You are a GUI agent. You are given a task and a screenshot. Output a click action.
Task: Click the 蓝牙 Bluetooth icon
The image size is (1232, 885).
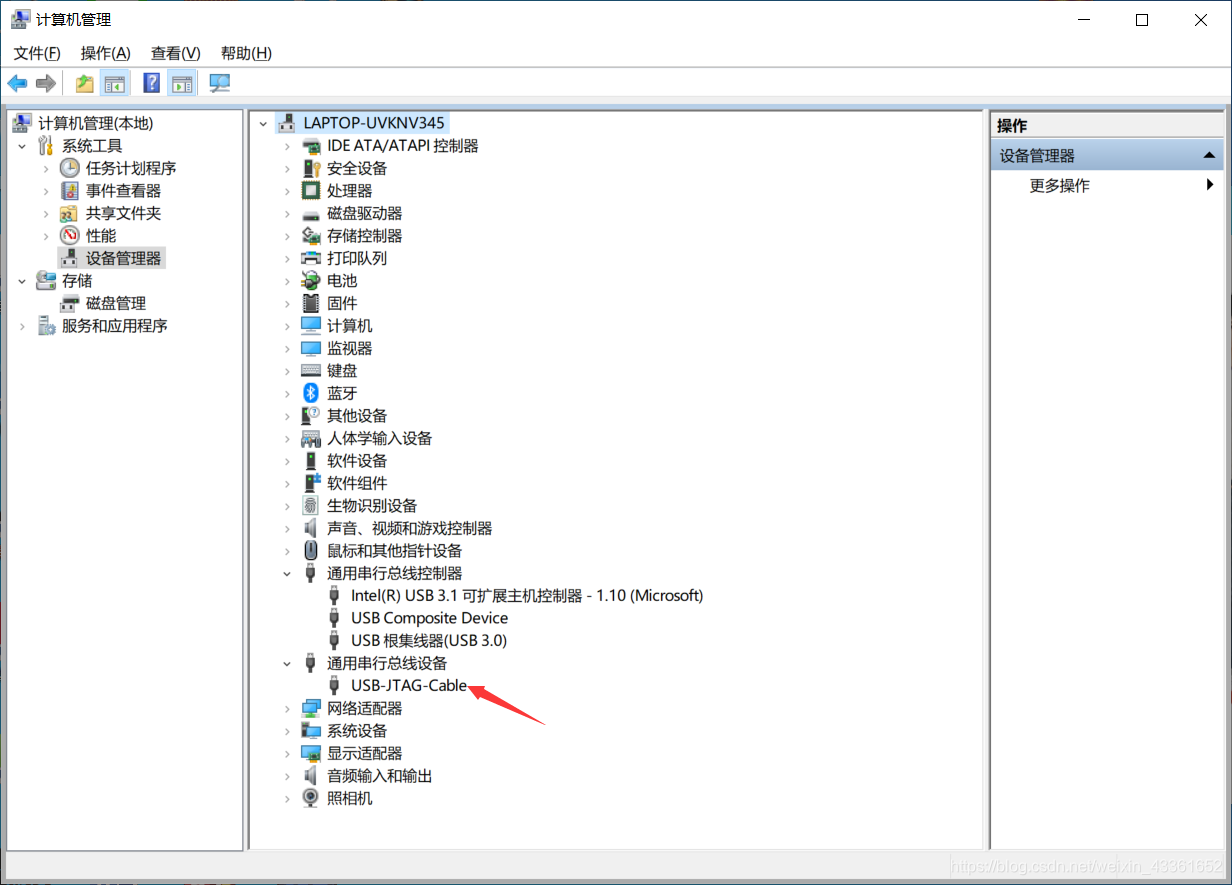[311, 393]
